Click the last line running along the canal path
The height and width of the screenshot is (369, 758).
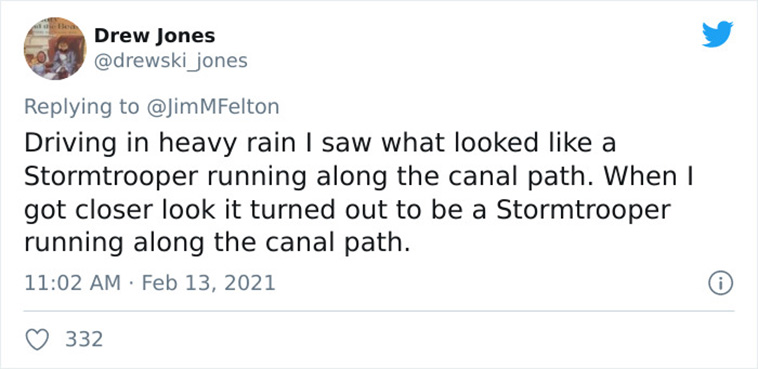[217, 244]
